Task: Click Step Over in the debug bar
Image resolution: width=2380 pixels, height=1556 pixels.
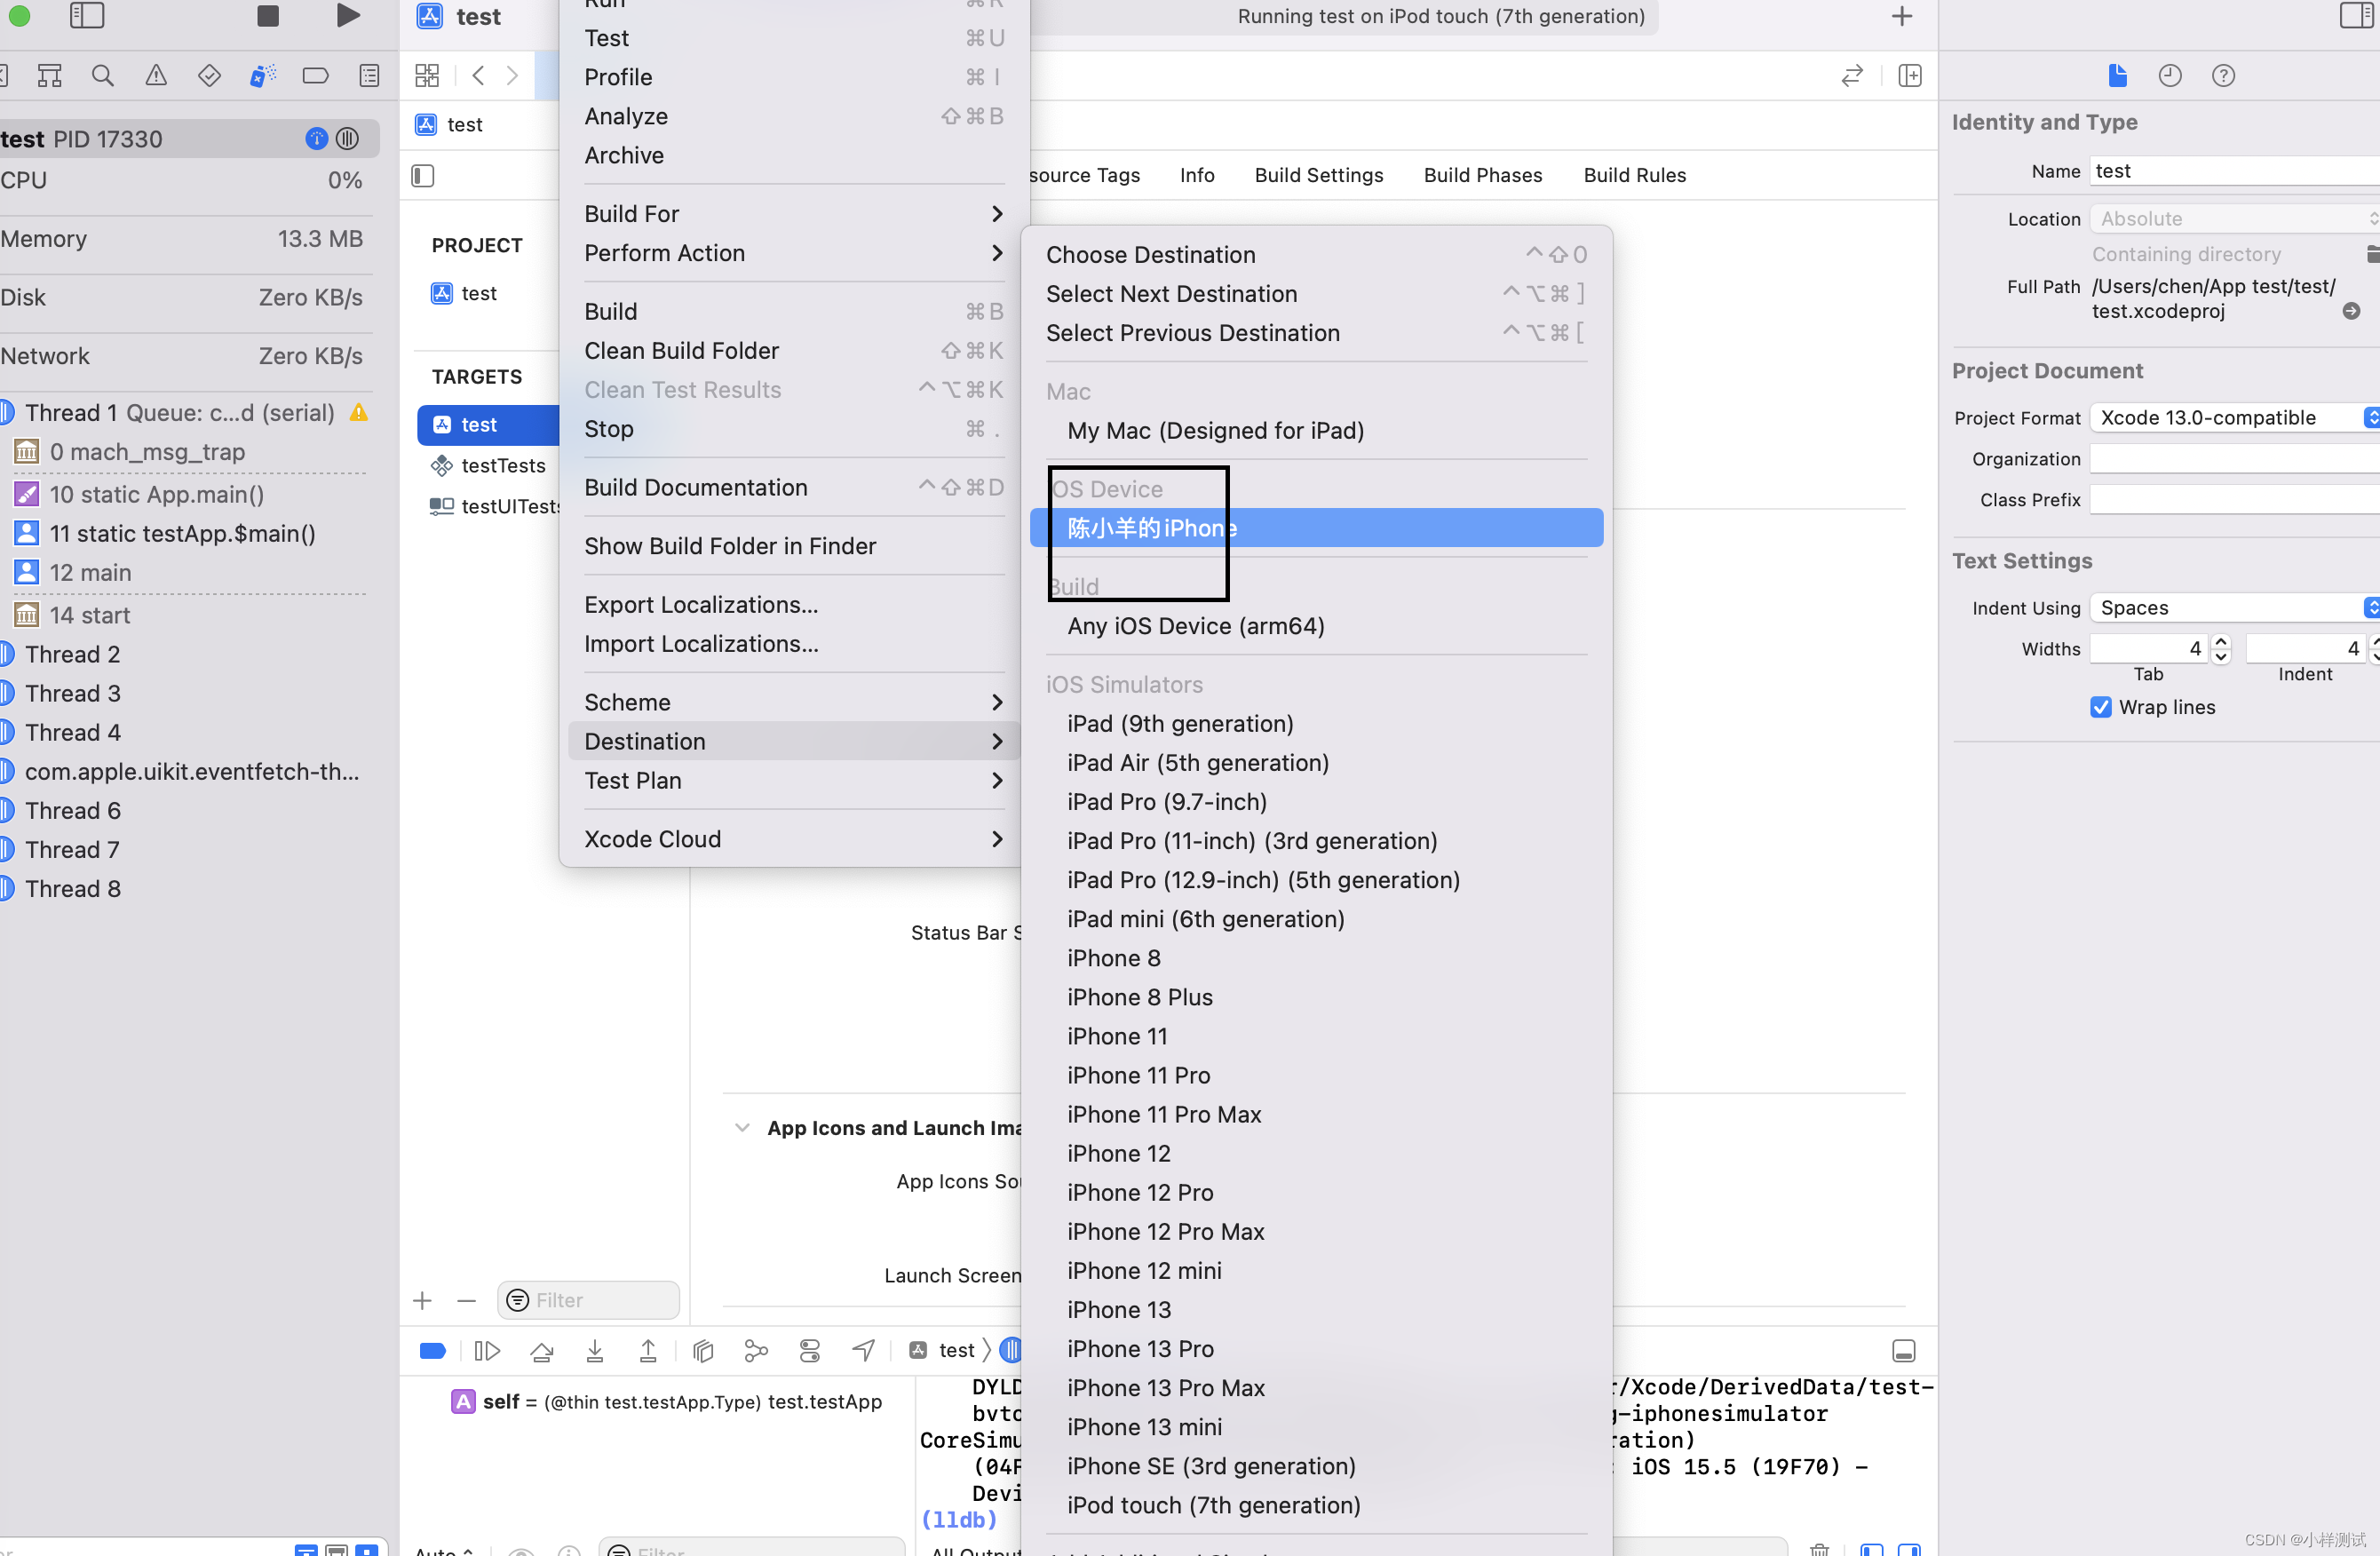Action: click(542, 1350)
